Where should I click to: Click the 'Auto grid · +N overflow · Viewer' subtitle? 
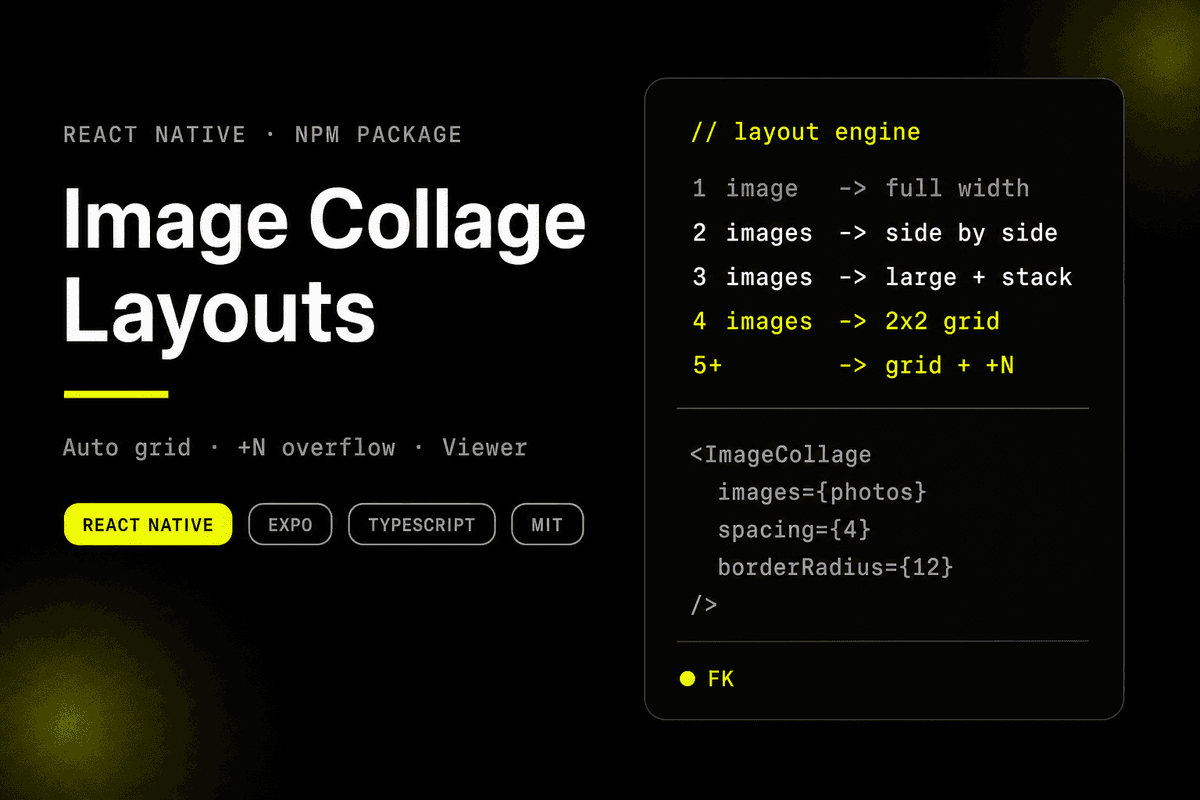(295, 448)
